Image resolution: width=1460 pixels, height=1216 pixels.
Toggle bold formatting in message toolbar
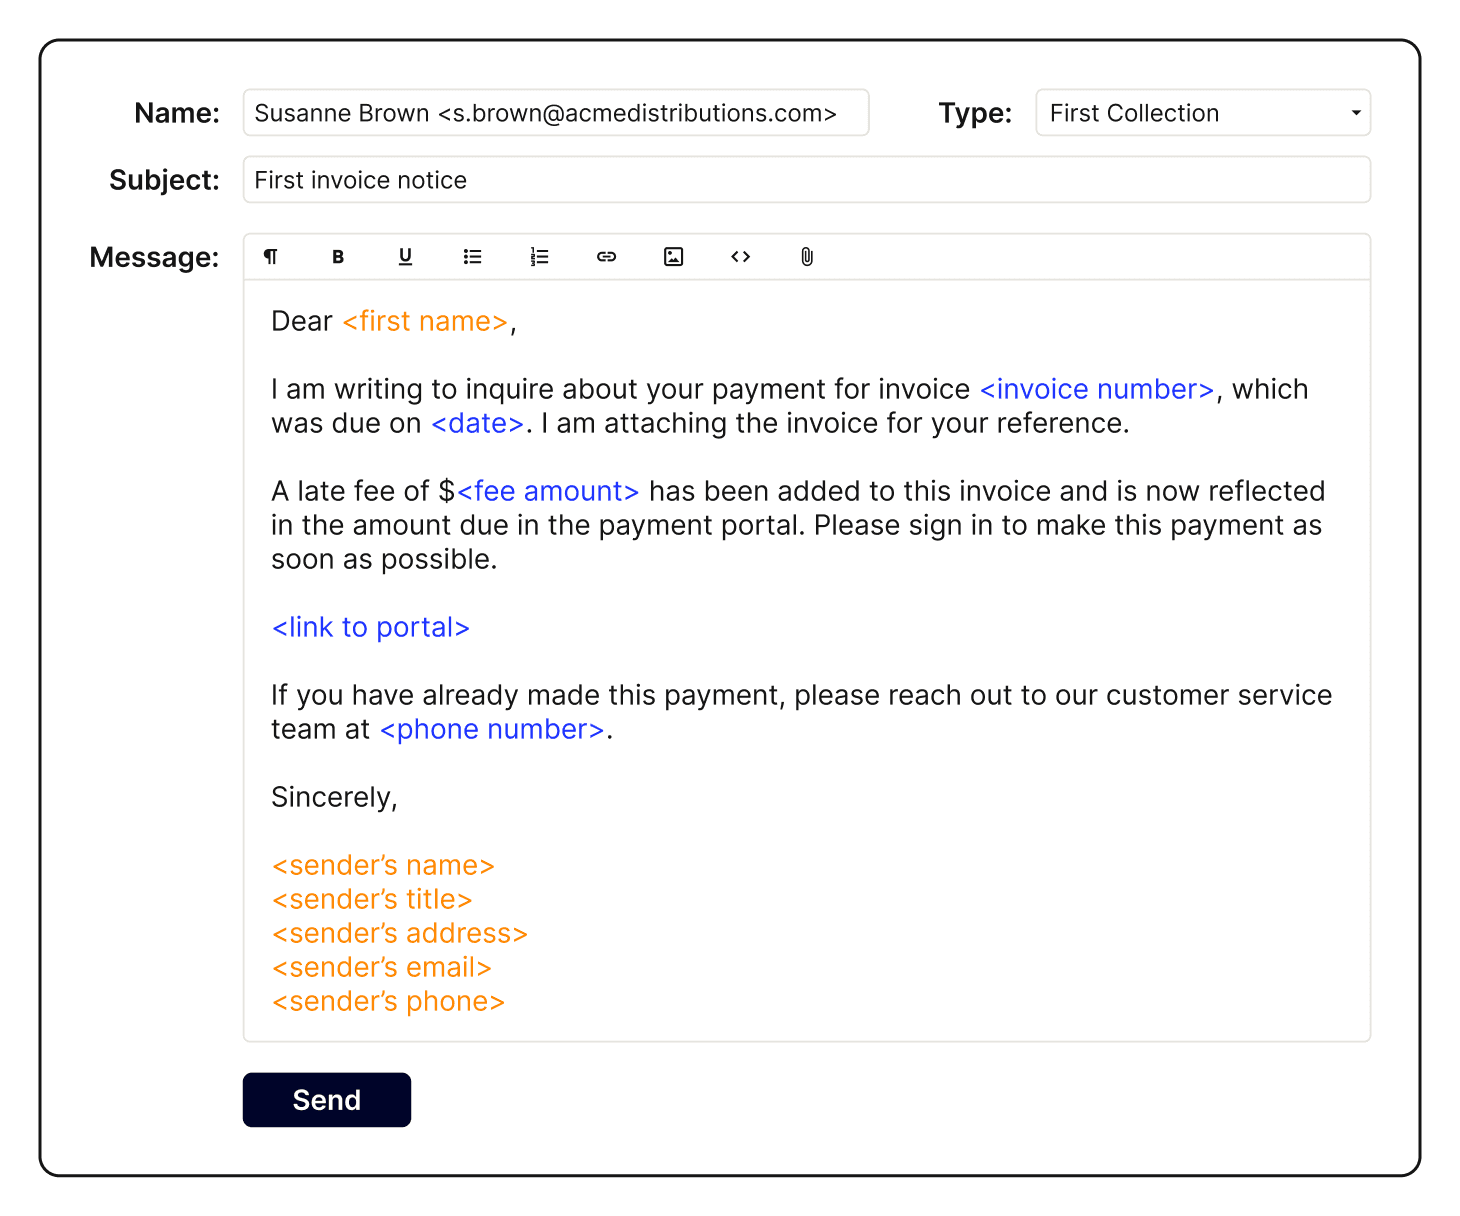(x=338, y=257)
